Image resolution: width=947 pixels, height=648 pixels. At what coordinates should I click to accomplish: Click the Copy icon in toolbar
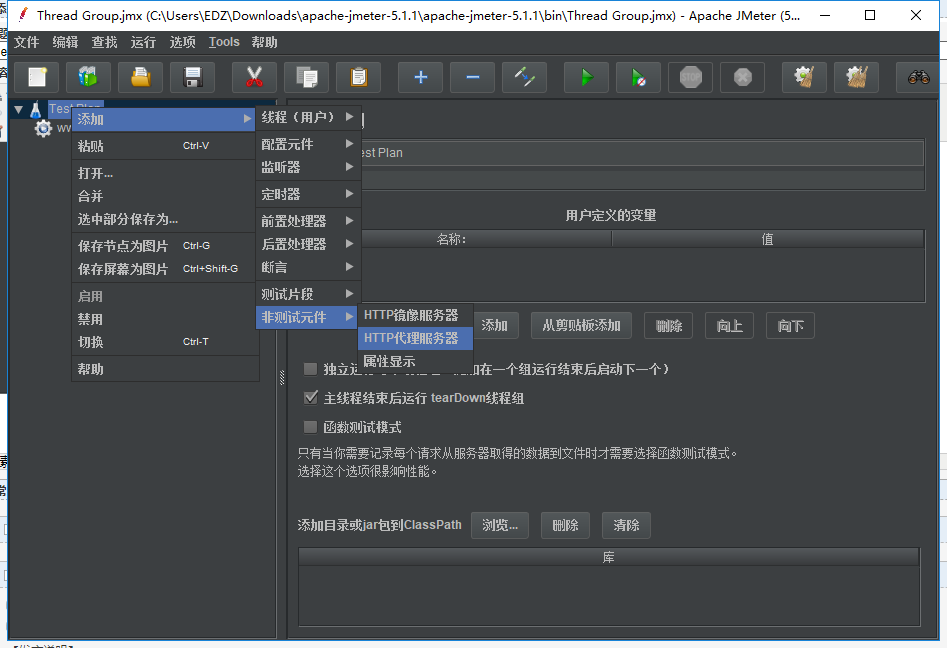click(x=307, y=77)
